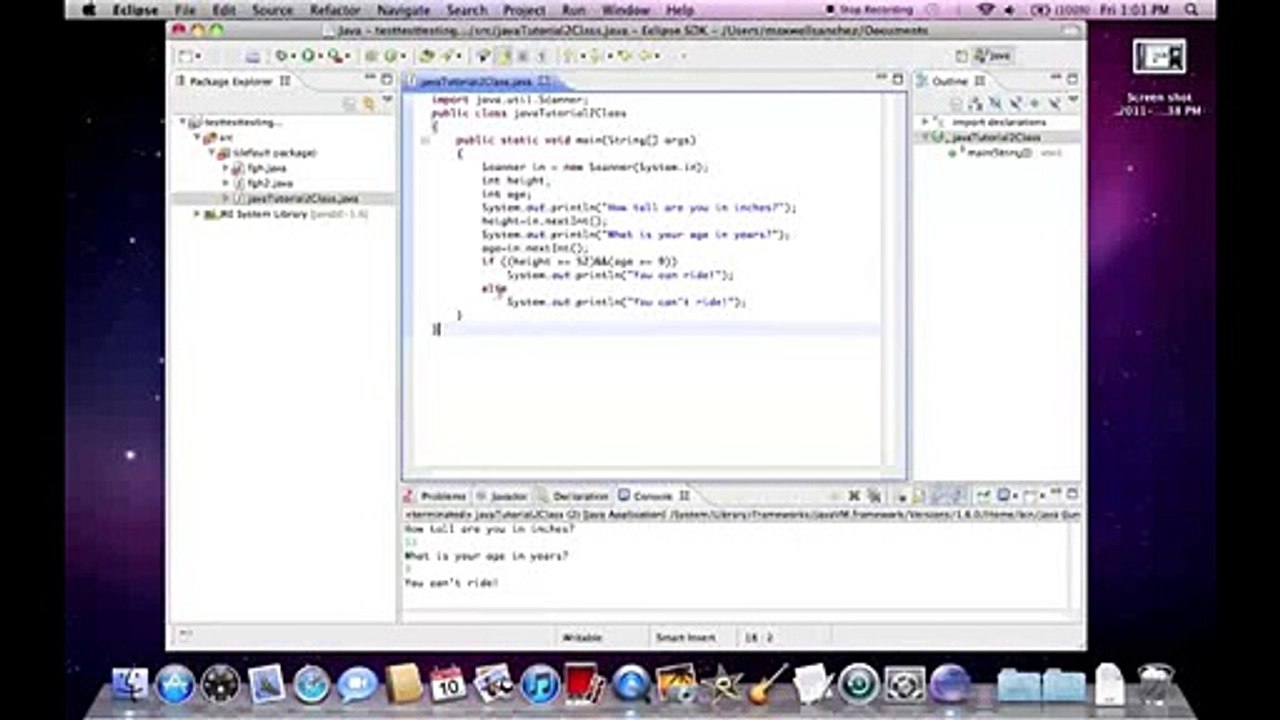Open the Run menu
The height and width of the screenshot is (720, 1280).
573,10
